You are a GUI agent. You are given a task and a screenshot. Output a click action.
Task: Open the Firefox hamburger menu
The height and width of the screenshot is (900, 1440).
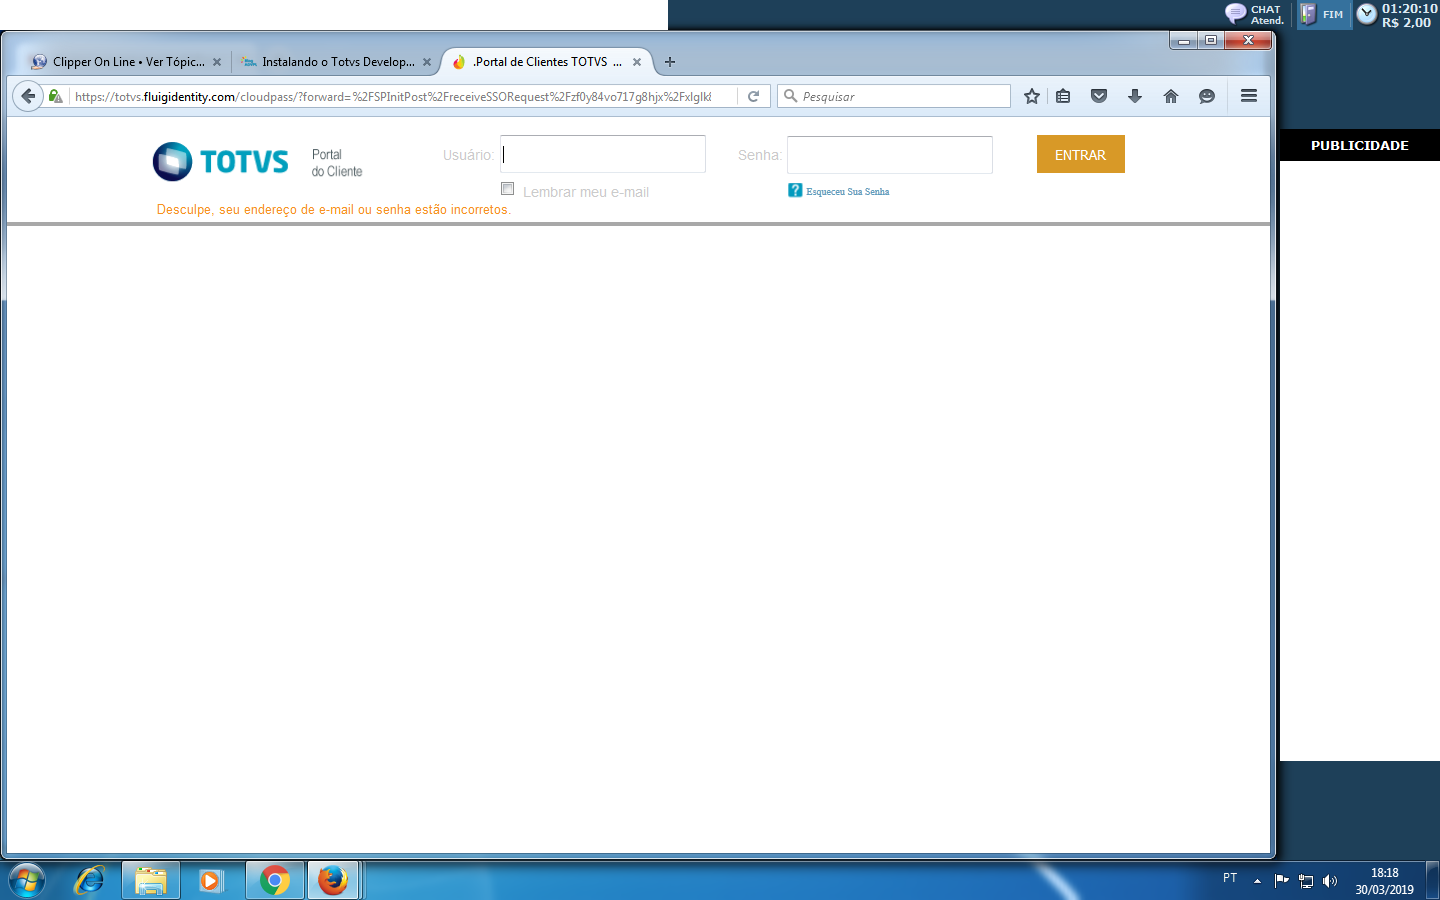[1249, 96]
